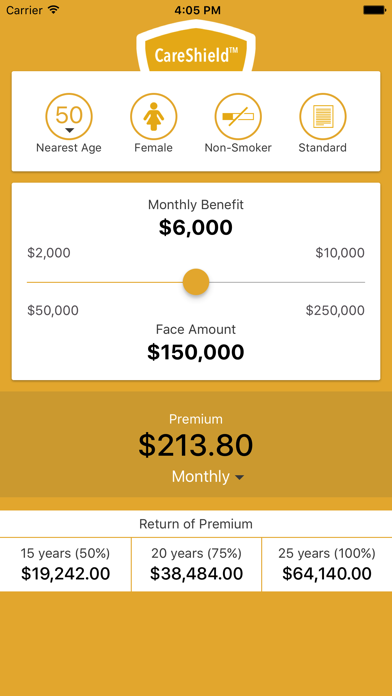
Task: Toggle the Non-Smoker cigarette icon
Action: coord(238,117)
